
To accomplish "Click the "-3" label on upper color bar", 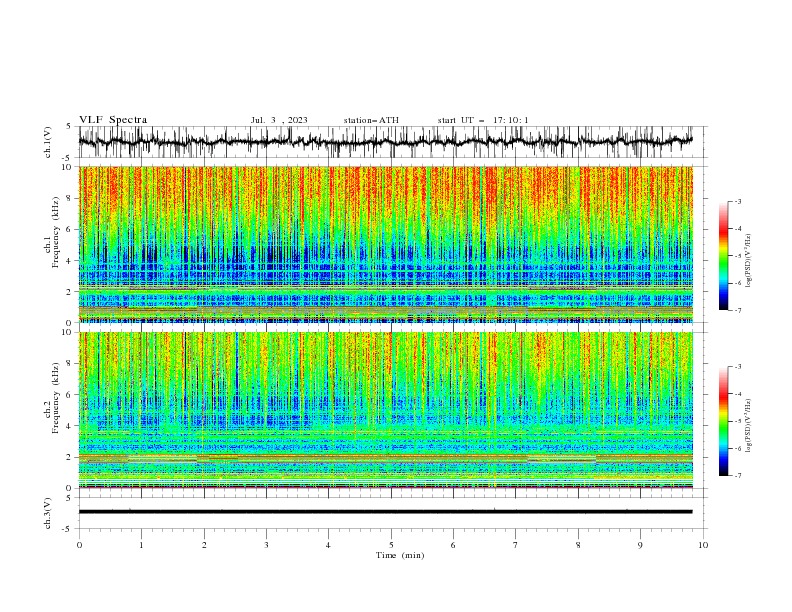I will point(737,201).
